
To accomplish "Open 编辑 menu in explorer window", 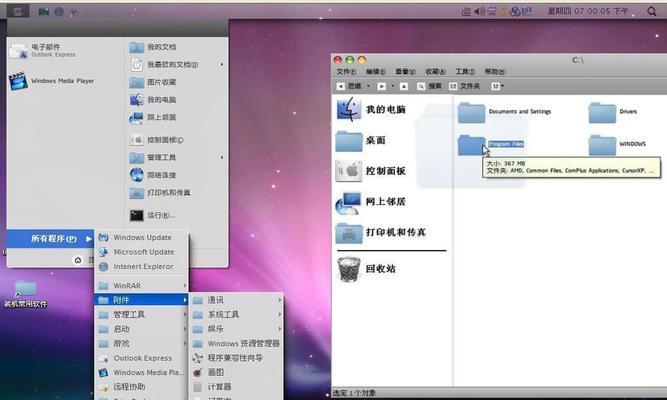I will pyautogui.click(x=376, y=71).
